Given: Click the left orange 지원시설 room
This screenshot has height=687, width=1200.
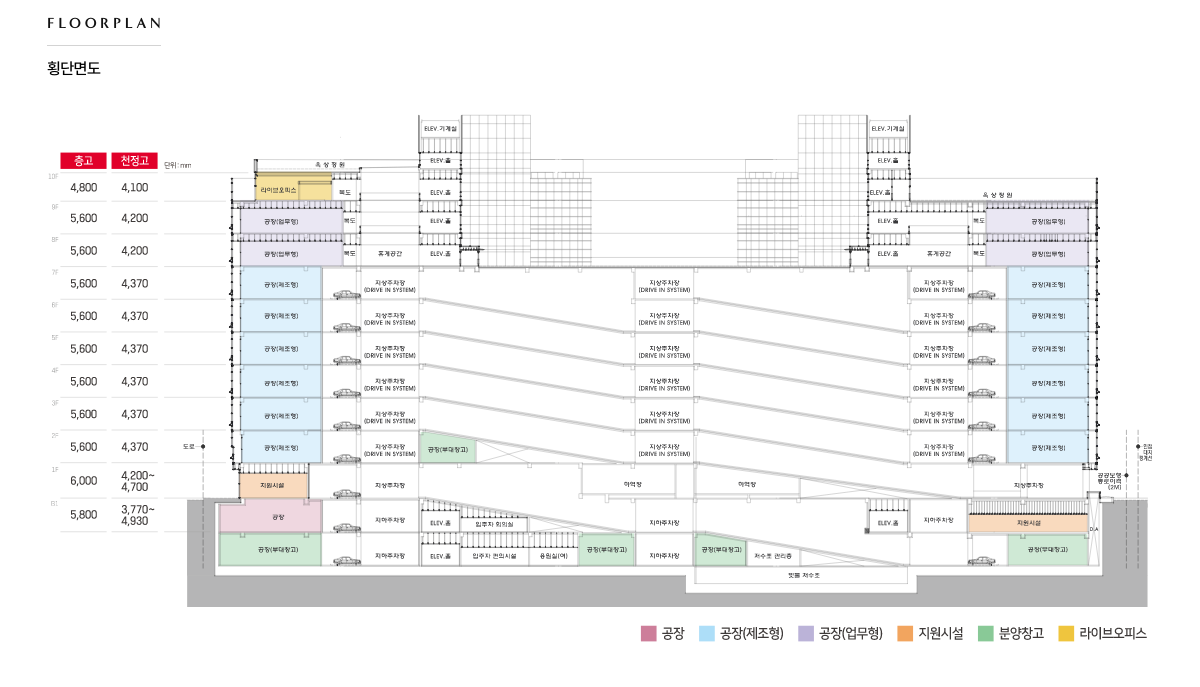Looking at the screenshot, I should click(273, 485).
